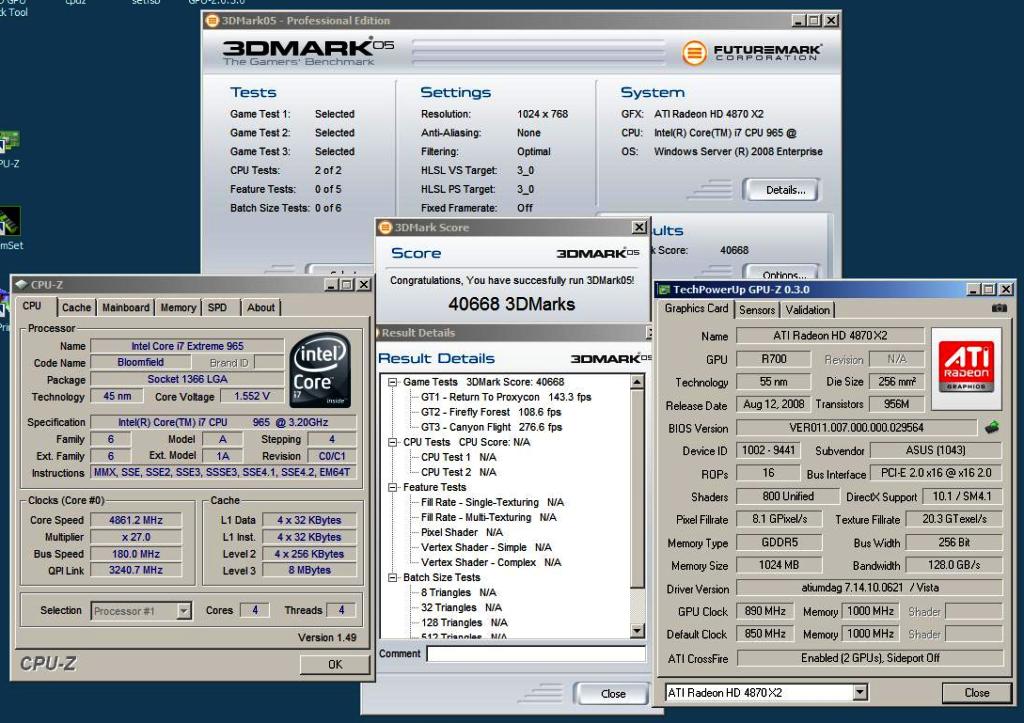Screen dimensions: 1024x723
Task: Select GT1 - Return To Proxycon result row
Action: [505, 397]
